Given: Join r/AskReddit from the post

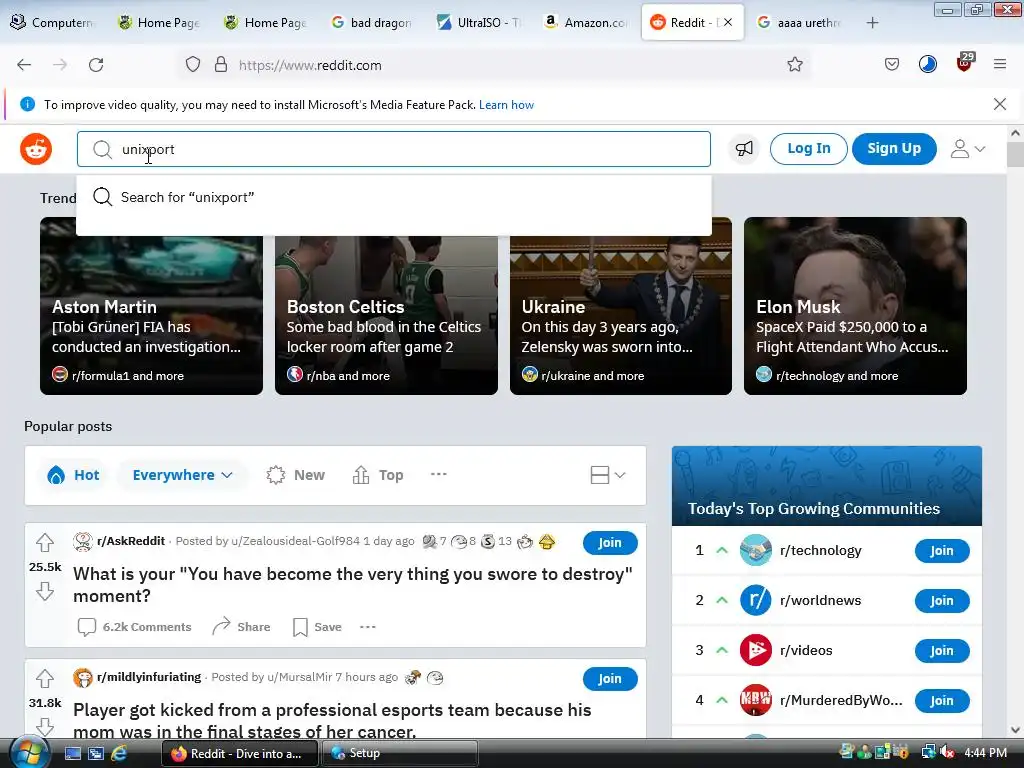Looking at the screenshot, I should (x=610, y=543).
